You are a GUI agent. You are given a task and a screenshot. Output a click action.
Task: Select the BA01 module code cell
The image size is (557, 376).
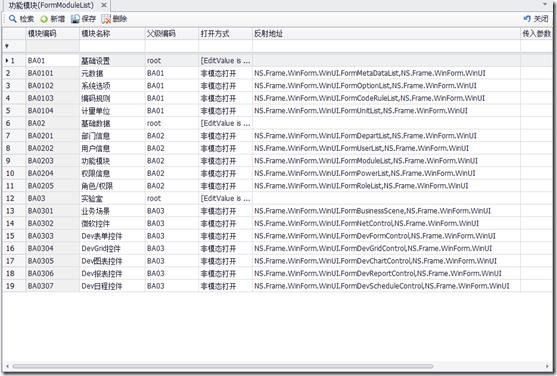(53, 61)
